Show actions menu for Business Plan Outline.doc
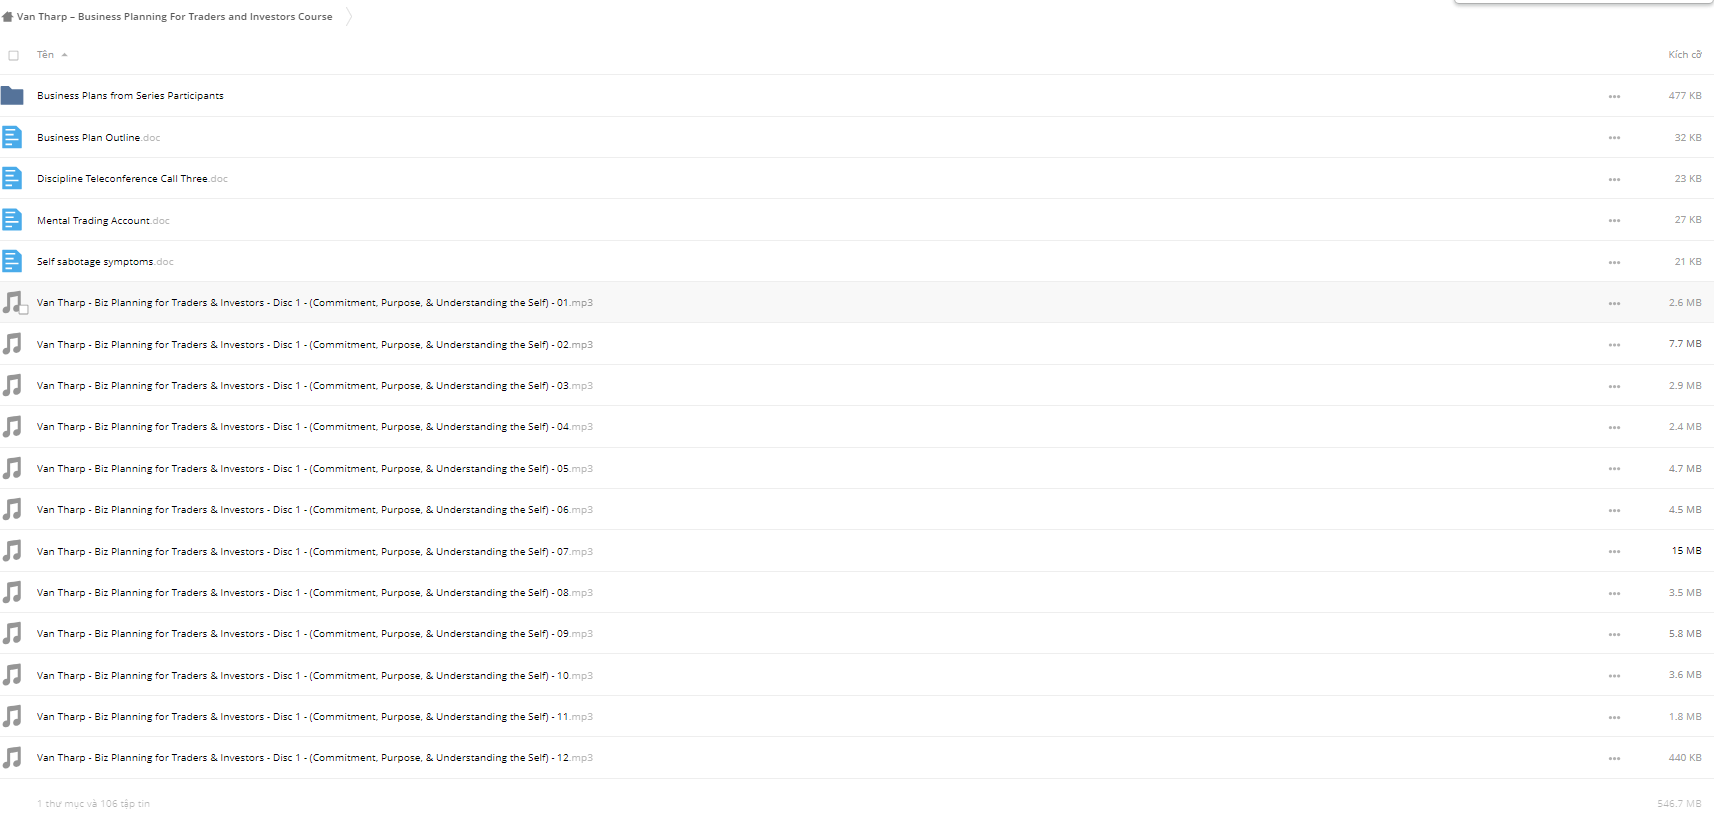Screen dimensions: 1714x819 (x=1614, y=138)
